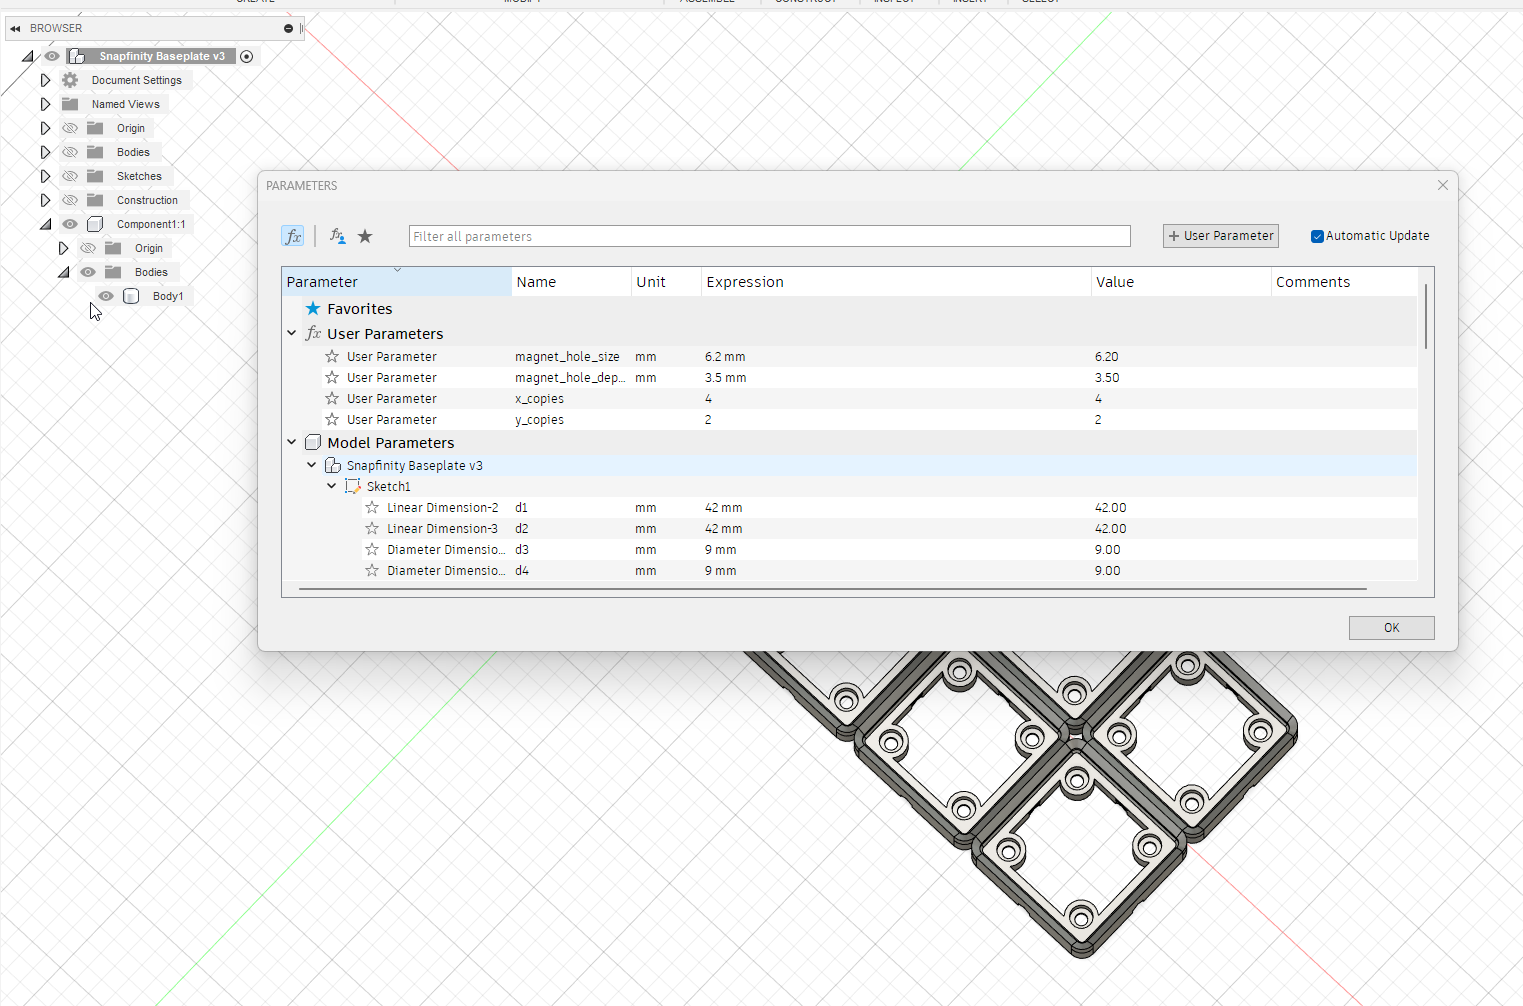The width and height of the screenshot is (1523, 1006).
Task: Toggle the Automatic Update checkbox
Action: pyautogui.click(x=1317, y=236)
